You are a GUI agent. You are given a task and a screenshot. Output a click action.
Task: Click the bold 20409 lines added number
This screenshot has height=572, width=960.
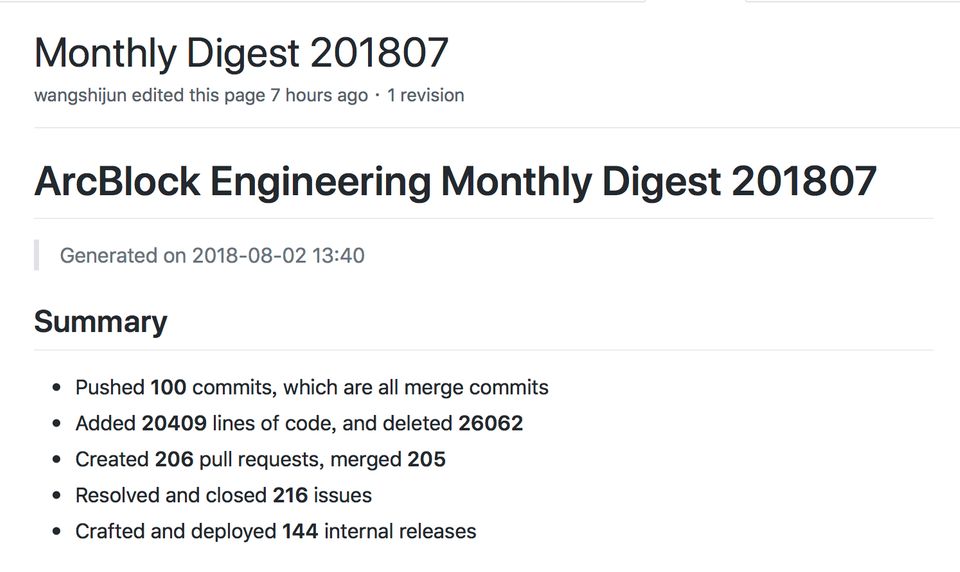174,423
